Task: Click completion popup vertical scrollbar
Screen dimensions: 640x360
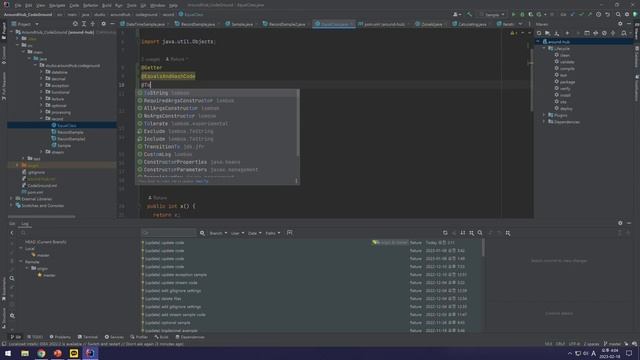Action: tap(298, 123)
